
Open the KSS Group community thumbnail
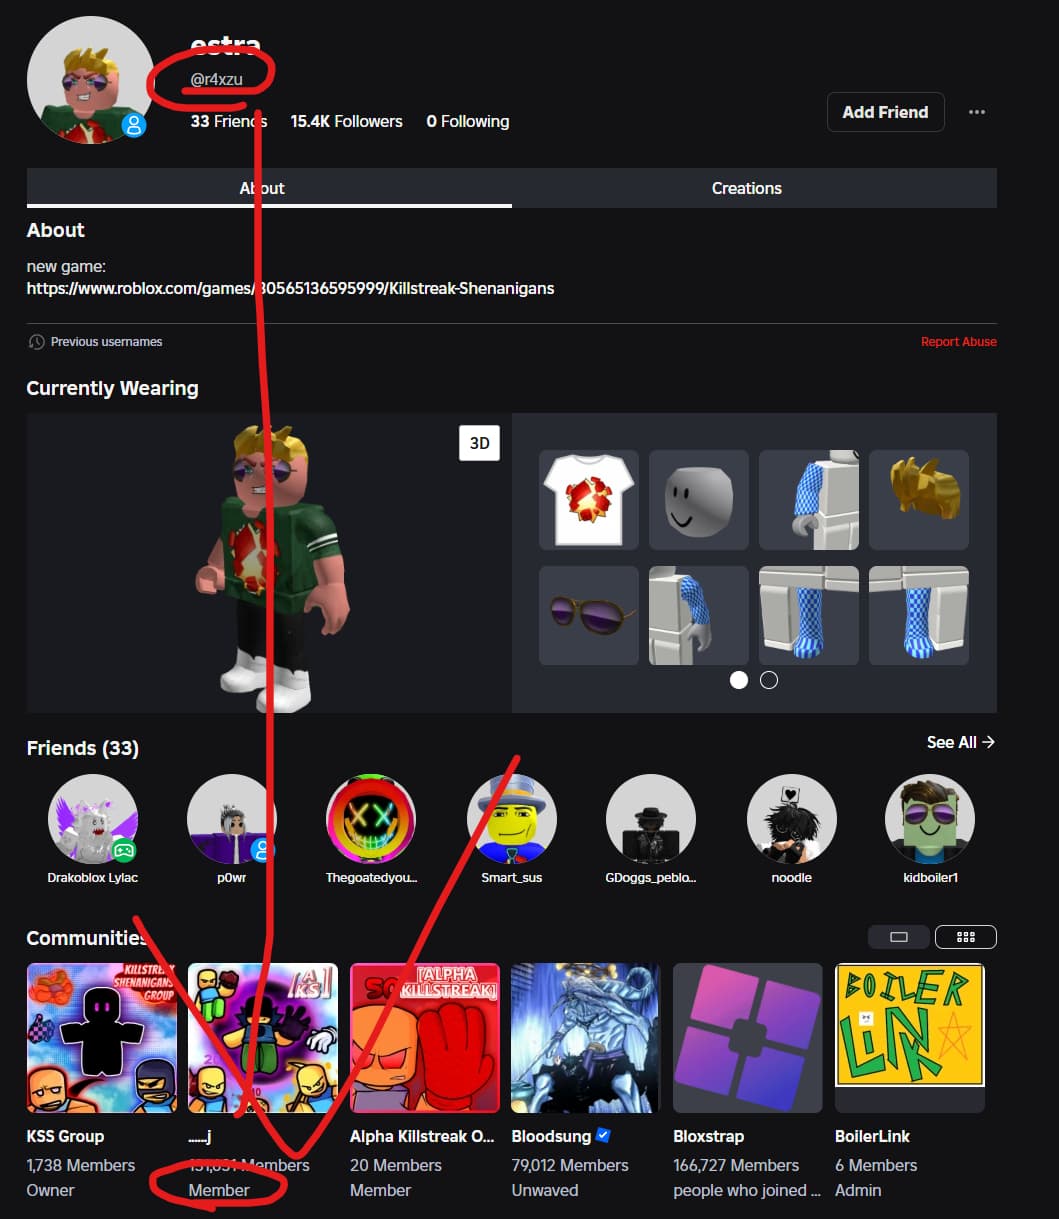click(102, 1038)
